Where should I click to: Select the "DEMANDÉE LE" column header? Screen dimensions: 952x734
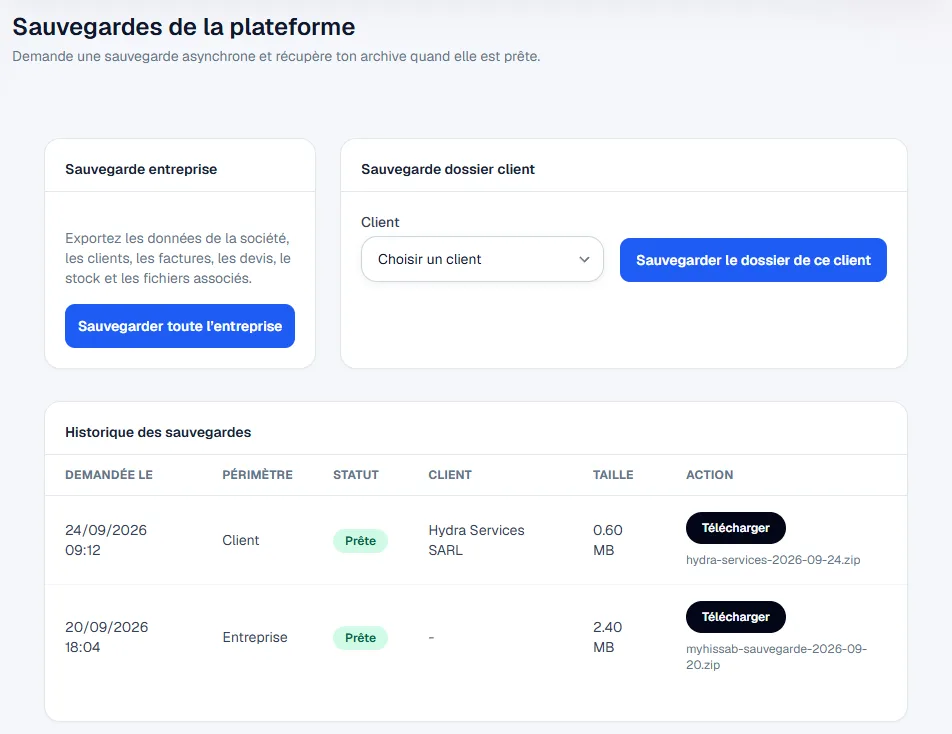coord(109,475)
